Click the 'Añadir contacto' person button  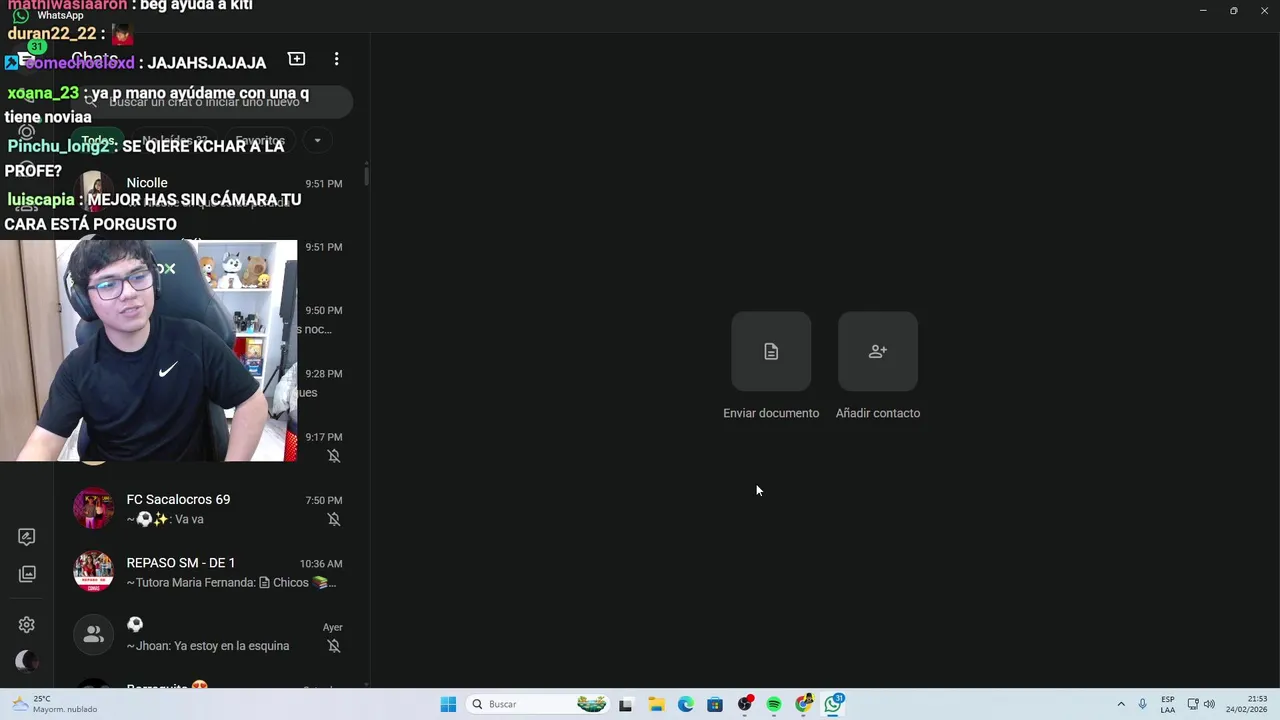(x=878, y=351)
